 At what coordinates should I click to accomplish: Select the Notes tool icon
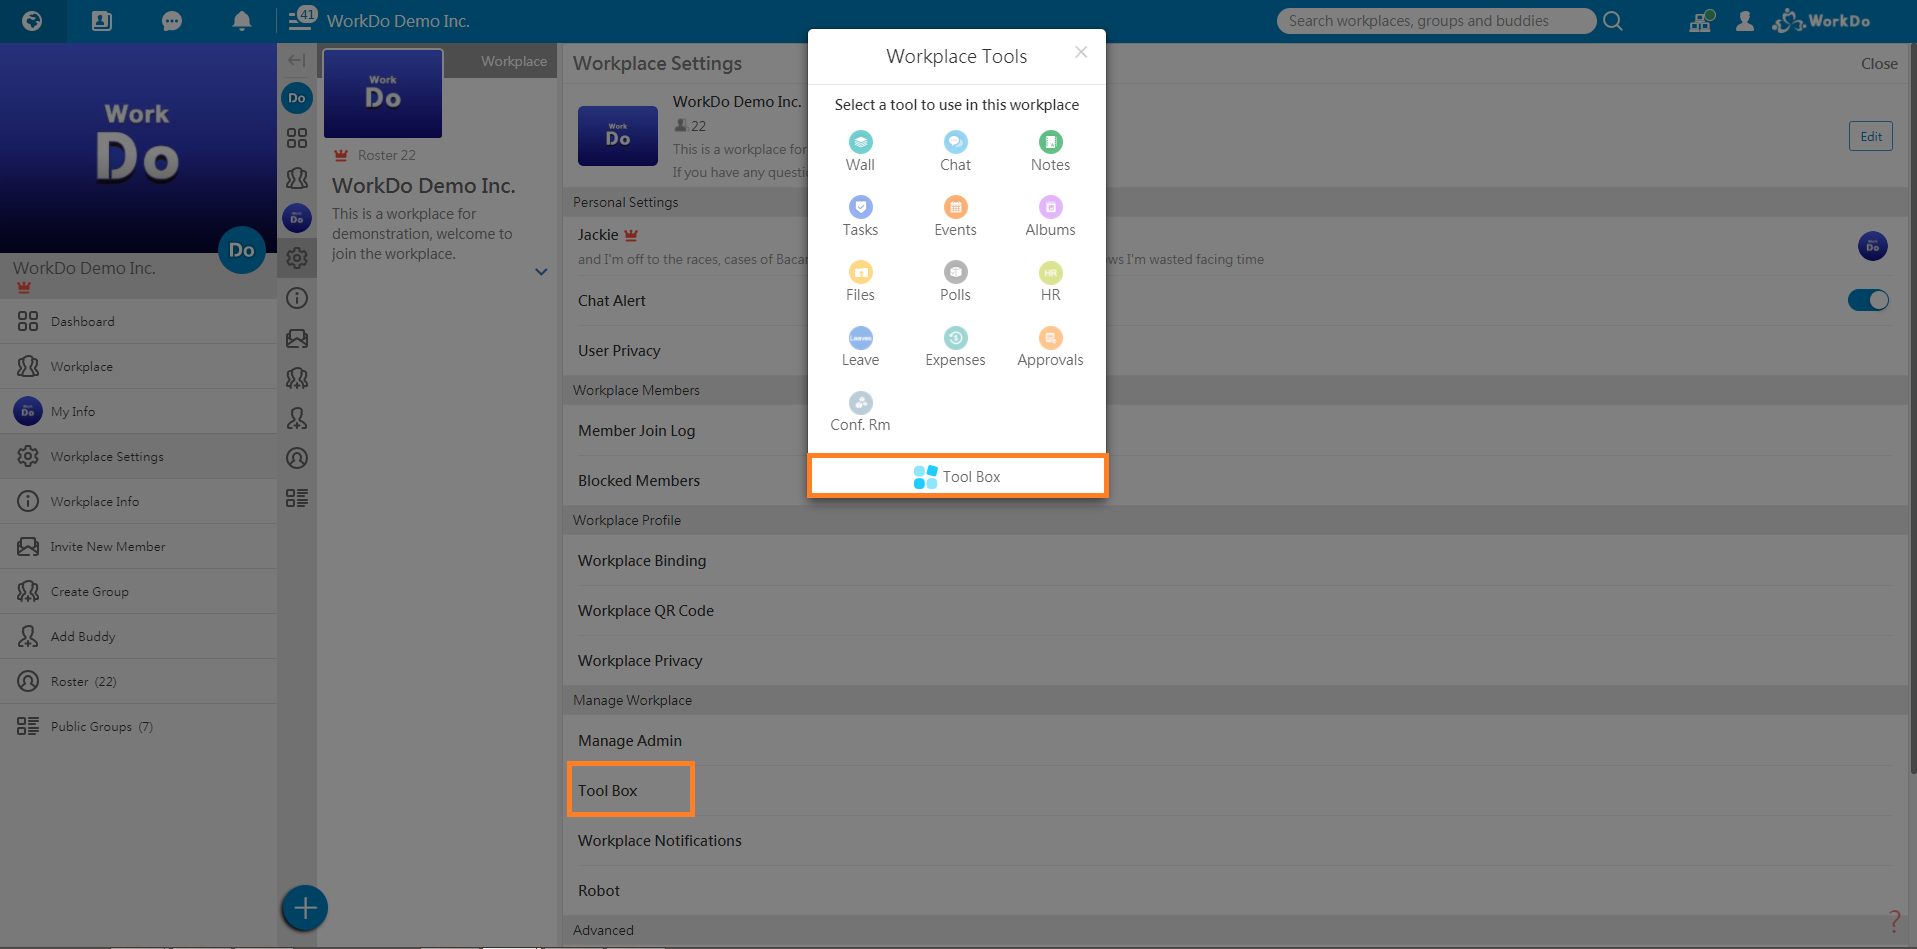[x=1050, y=143]
